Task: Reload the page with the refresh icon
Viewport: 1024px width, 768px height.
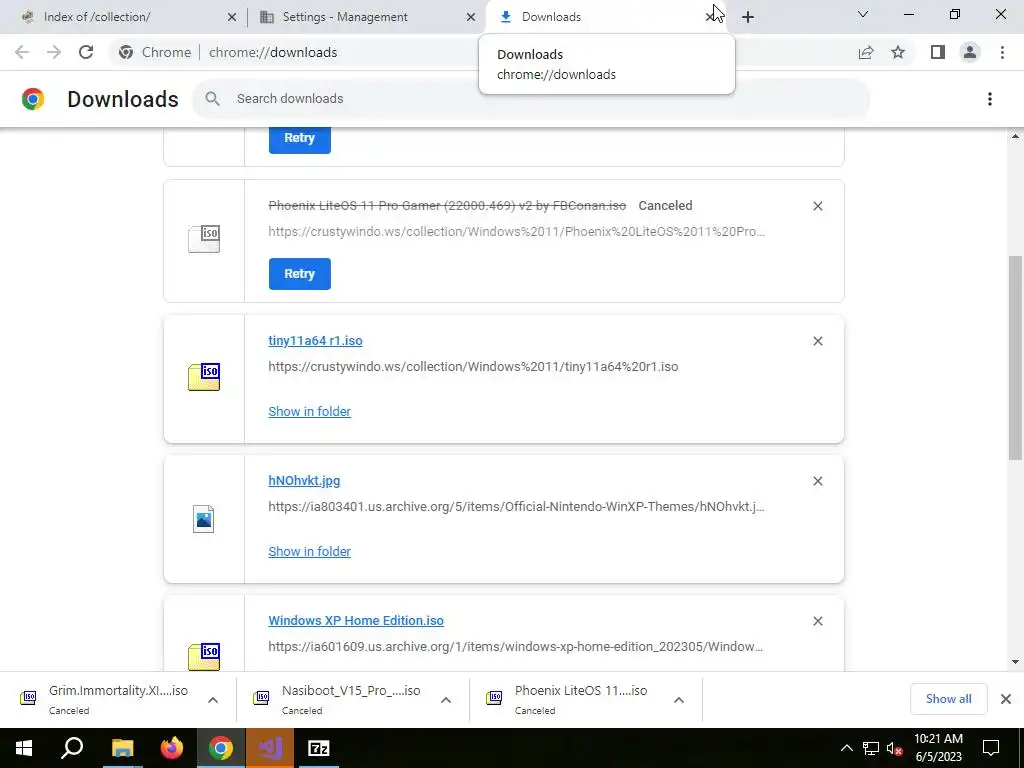Action: point(86,52)
